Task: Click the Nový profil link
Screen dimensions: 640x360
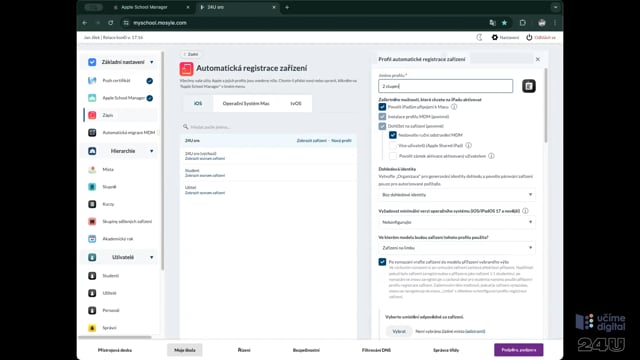Action: pos(341,141)
